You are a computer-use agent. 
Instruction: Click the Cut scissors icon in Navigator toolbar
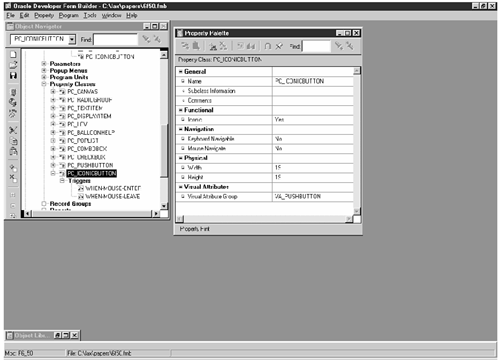point(13,130)
